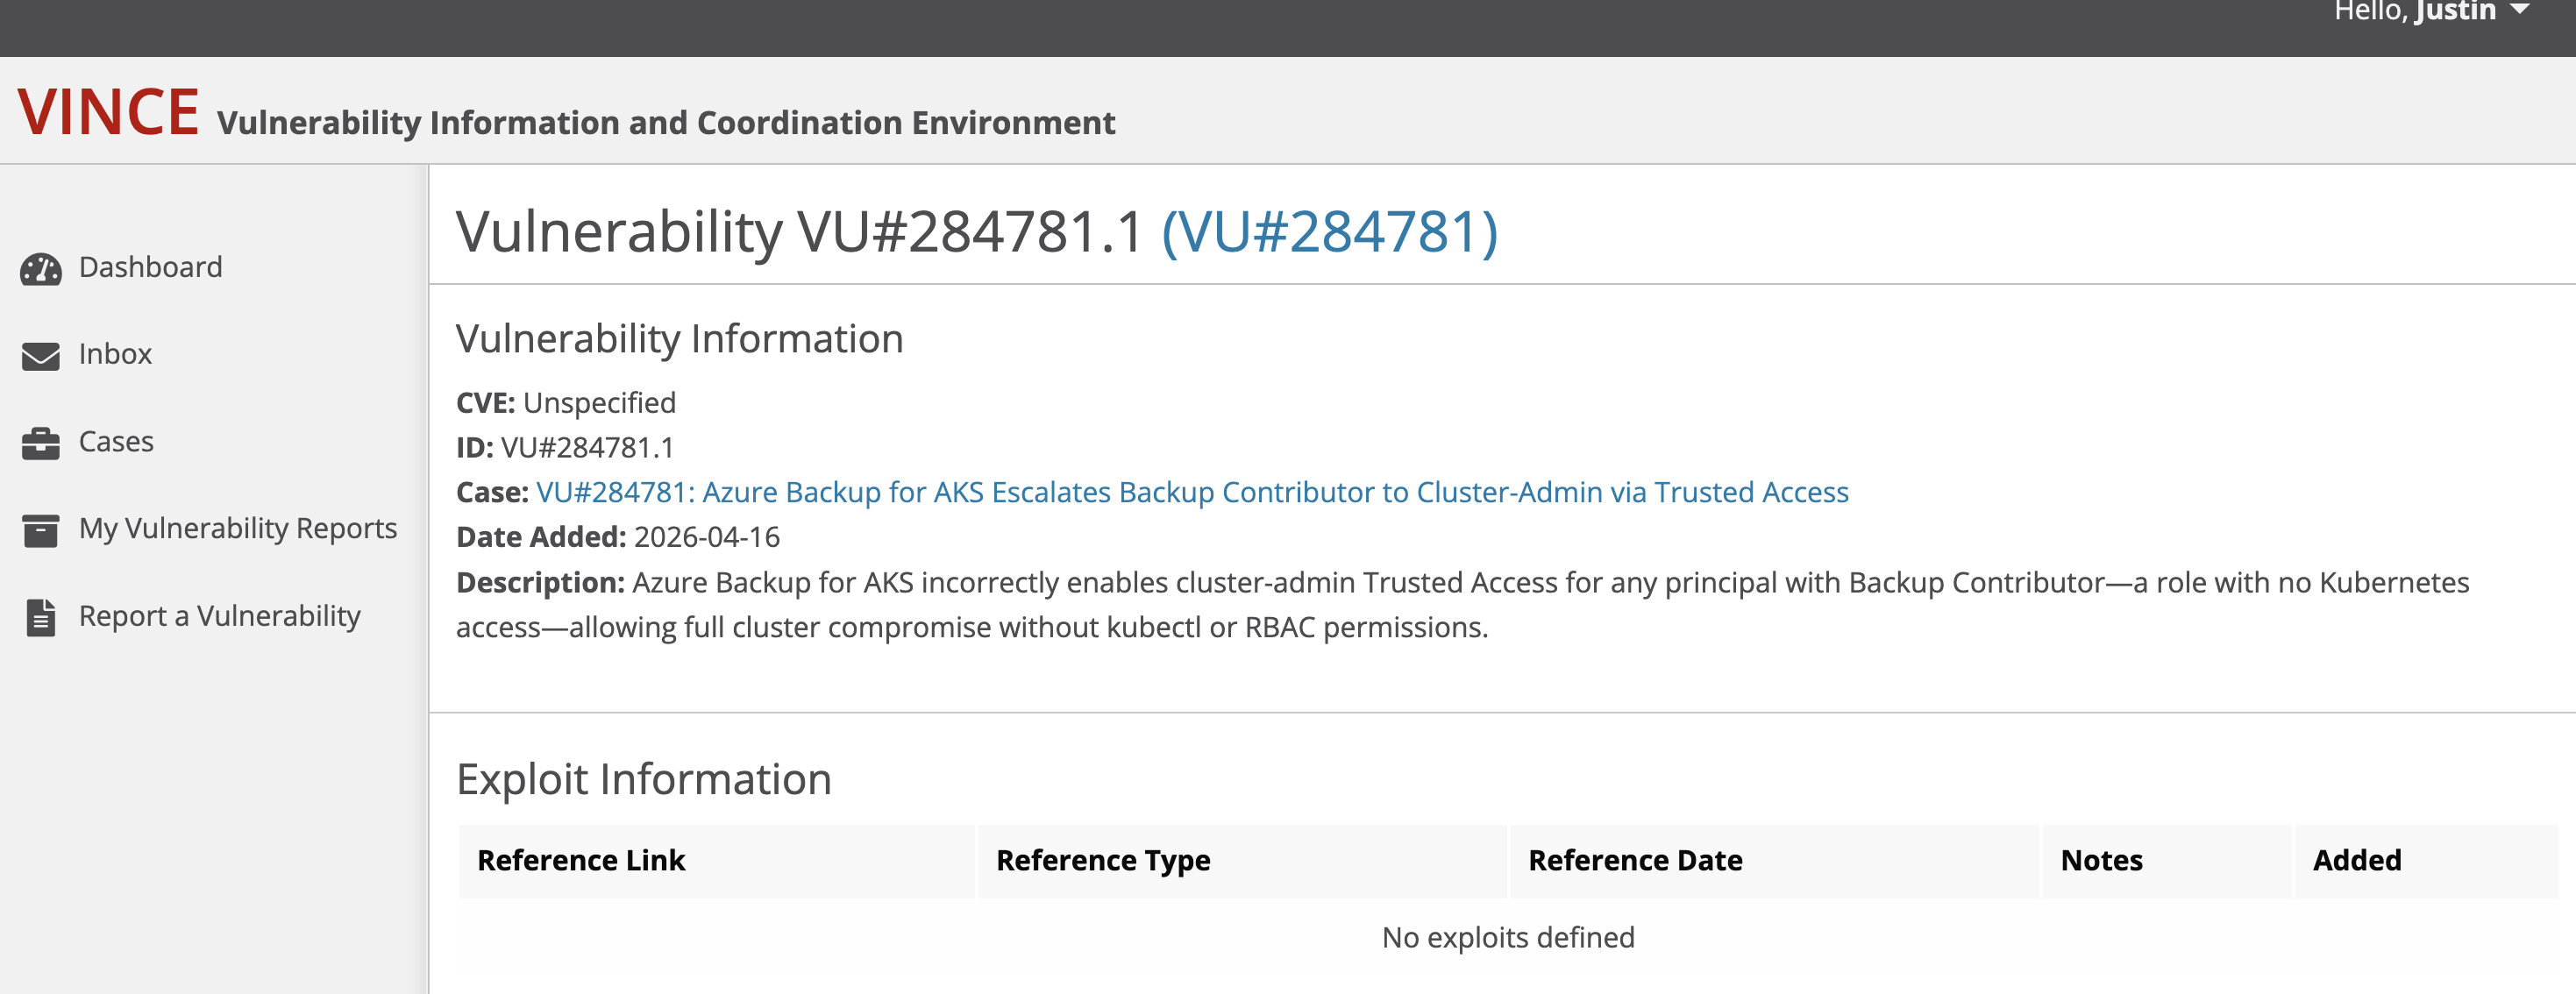Choose Report a Vulnerability in sidebar
The image size is (2576, 994).
pos(220,616)
